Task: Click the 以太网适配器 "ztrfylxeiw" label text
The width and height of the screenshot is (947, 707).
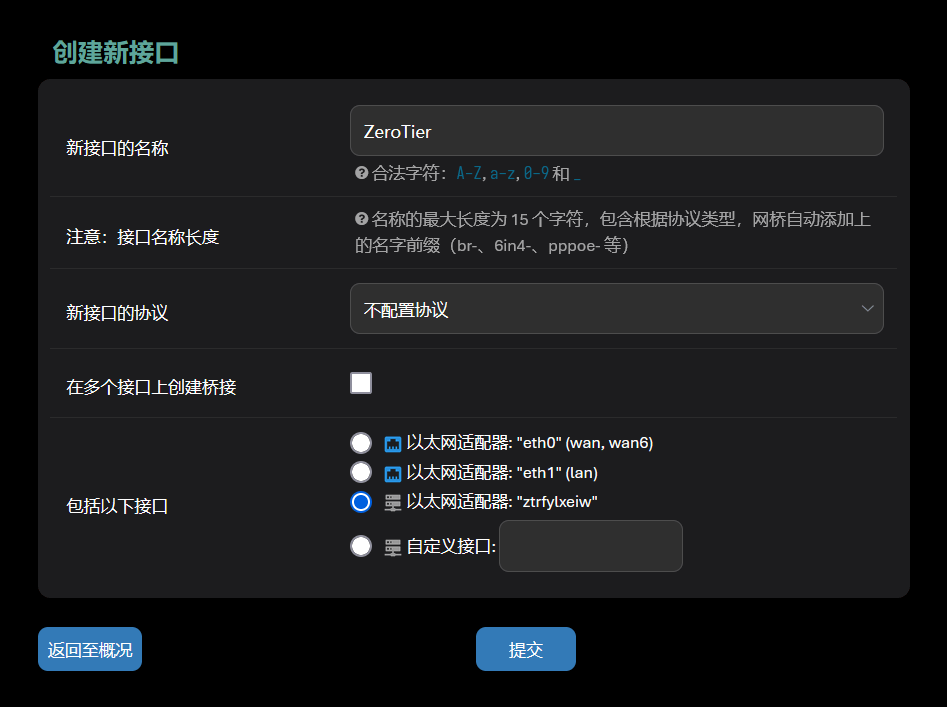Action: [501, 502]
